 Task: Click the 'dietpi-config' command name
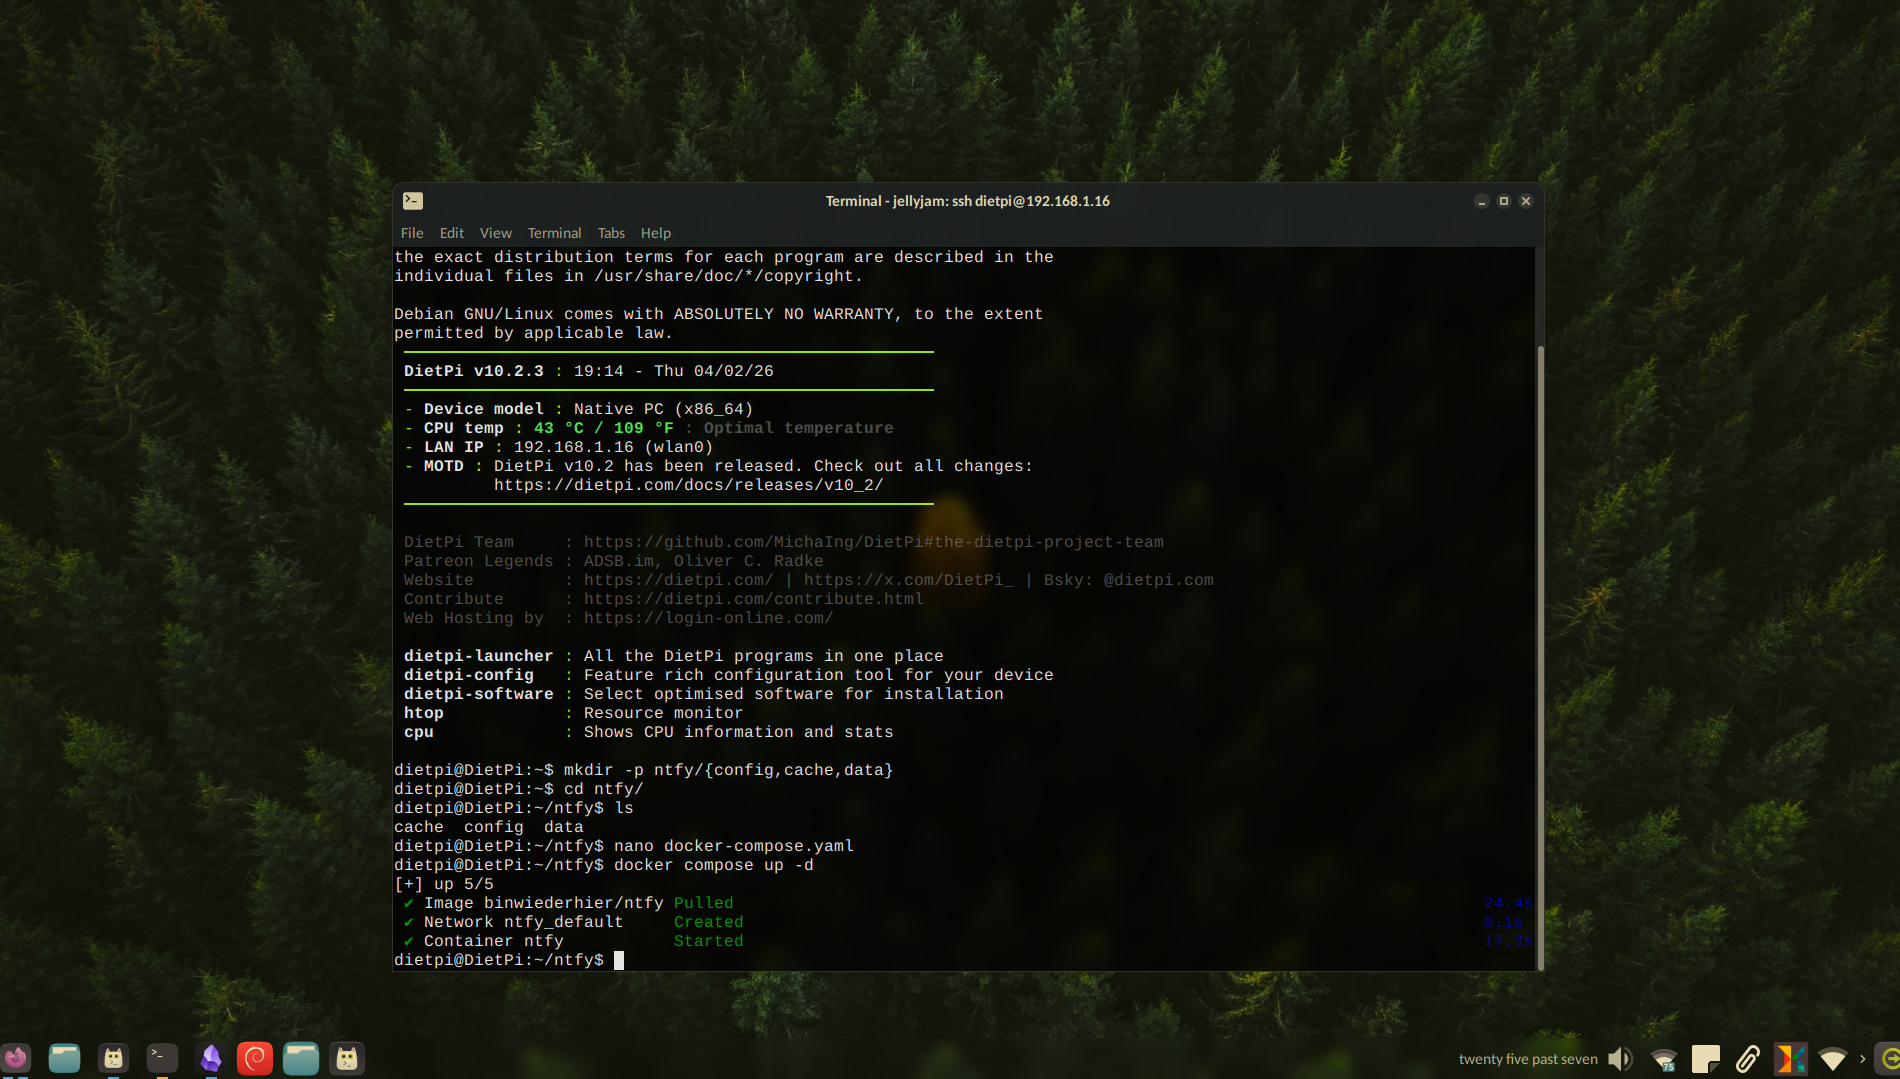(x=469, y=675)
